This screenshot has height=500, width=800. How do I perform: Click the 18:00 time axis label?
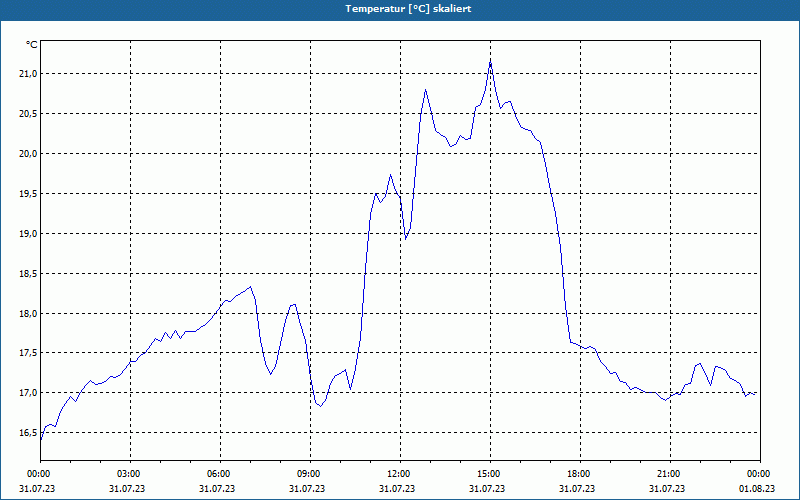tap(580, 474)
